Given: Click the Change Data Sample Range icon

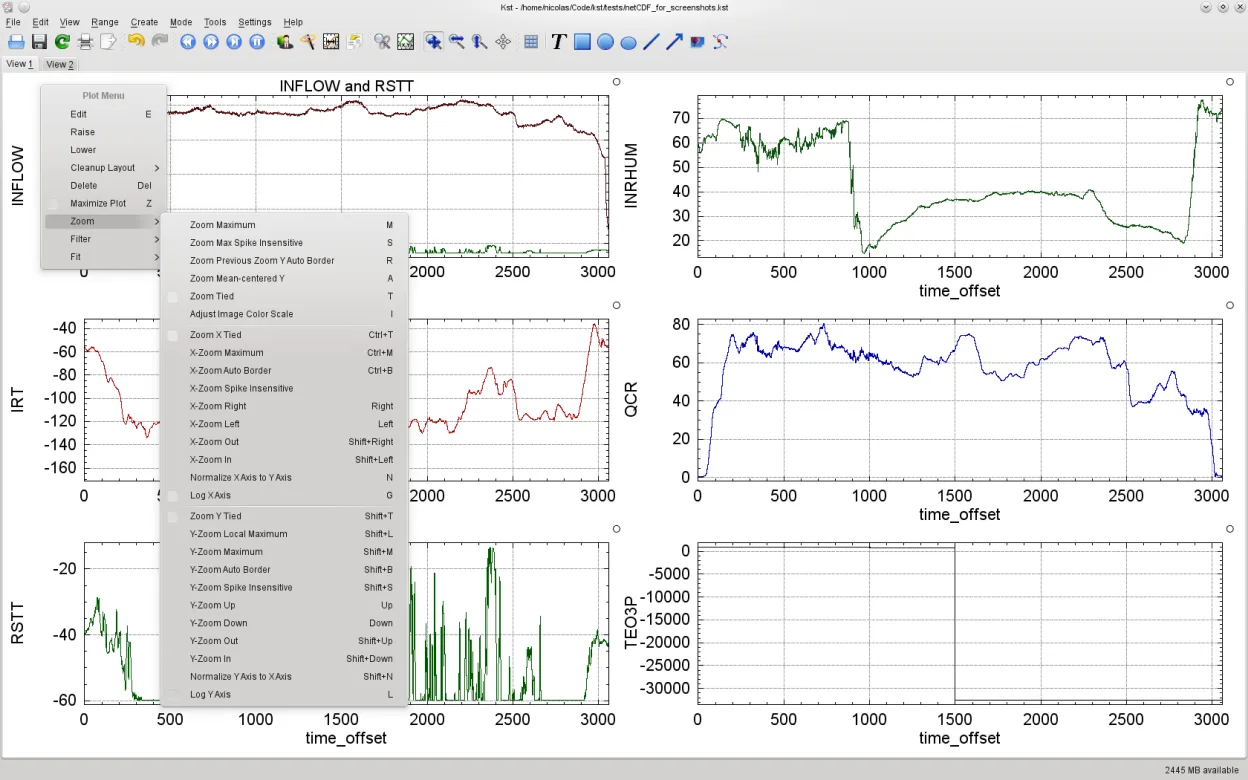Looking at the screenshot, I should (x=331, y=42).
